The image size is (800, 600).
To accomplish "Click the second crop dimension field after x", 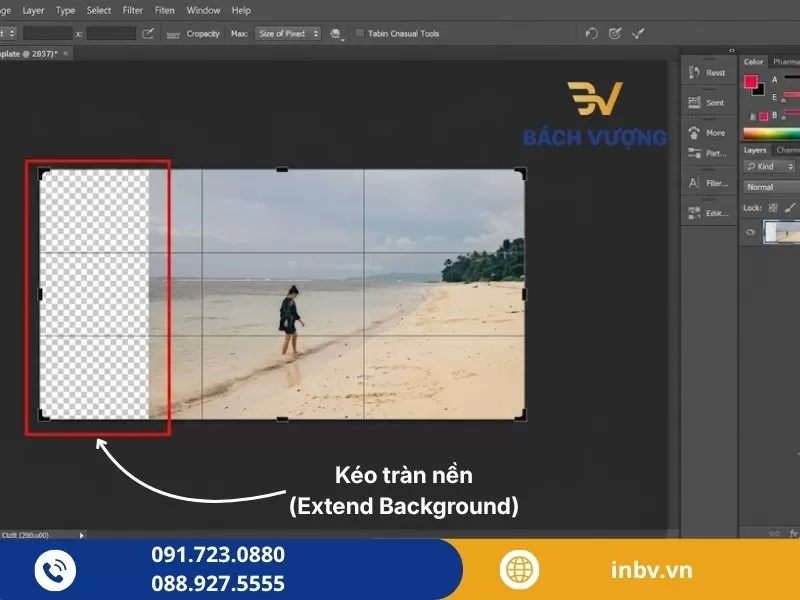I will [x=111, y=34].
